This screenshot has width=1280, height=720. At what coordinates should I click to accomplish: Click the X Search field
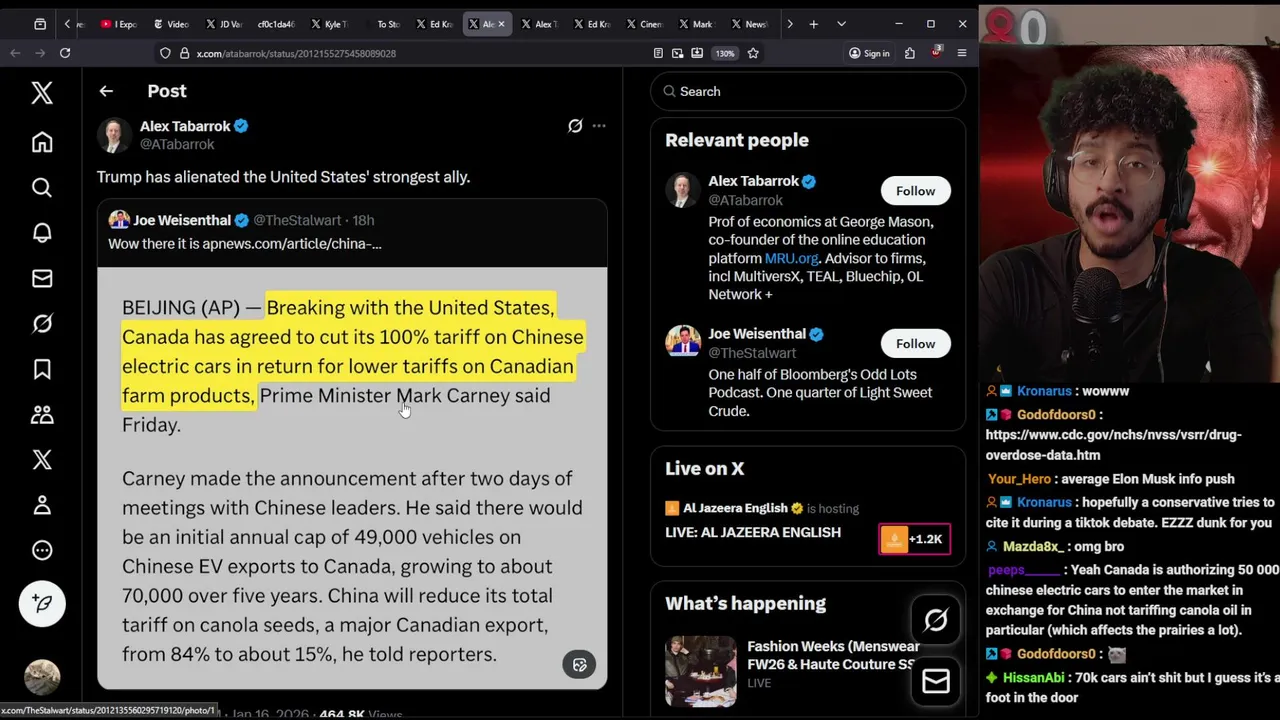pyautogui.click(x=808, y=91)
